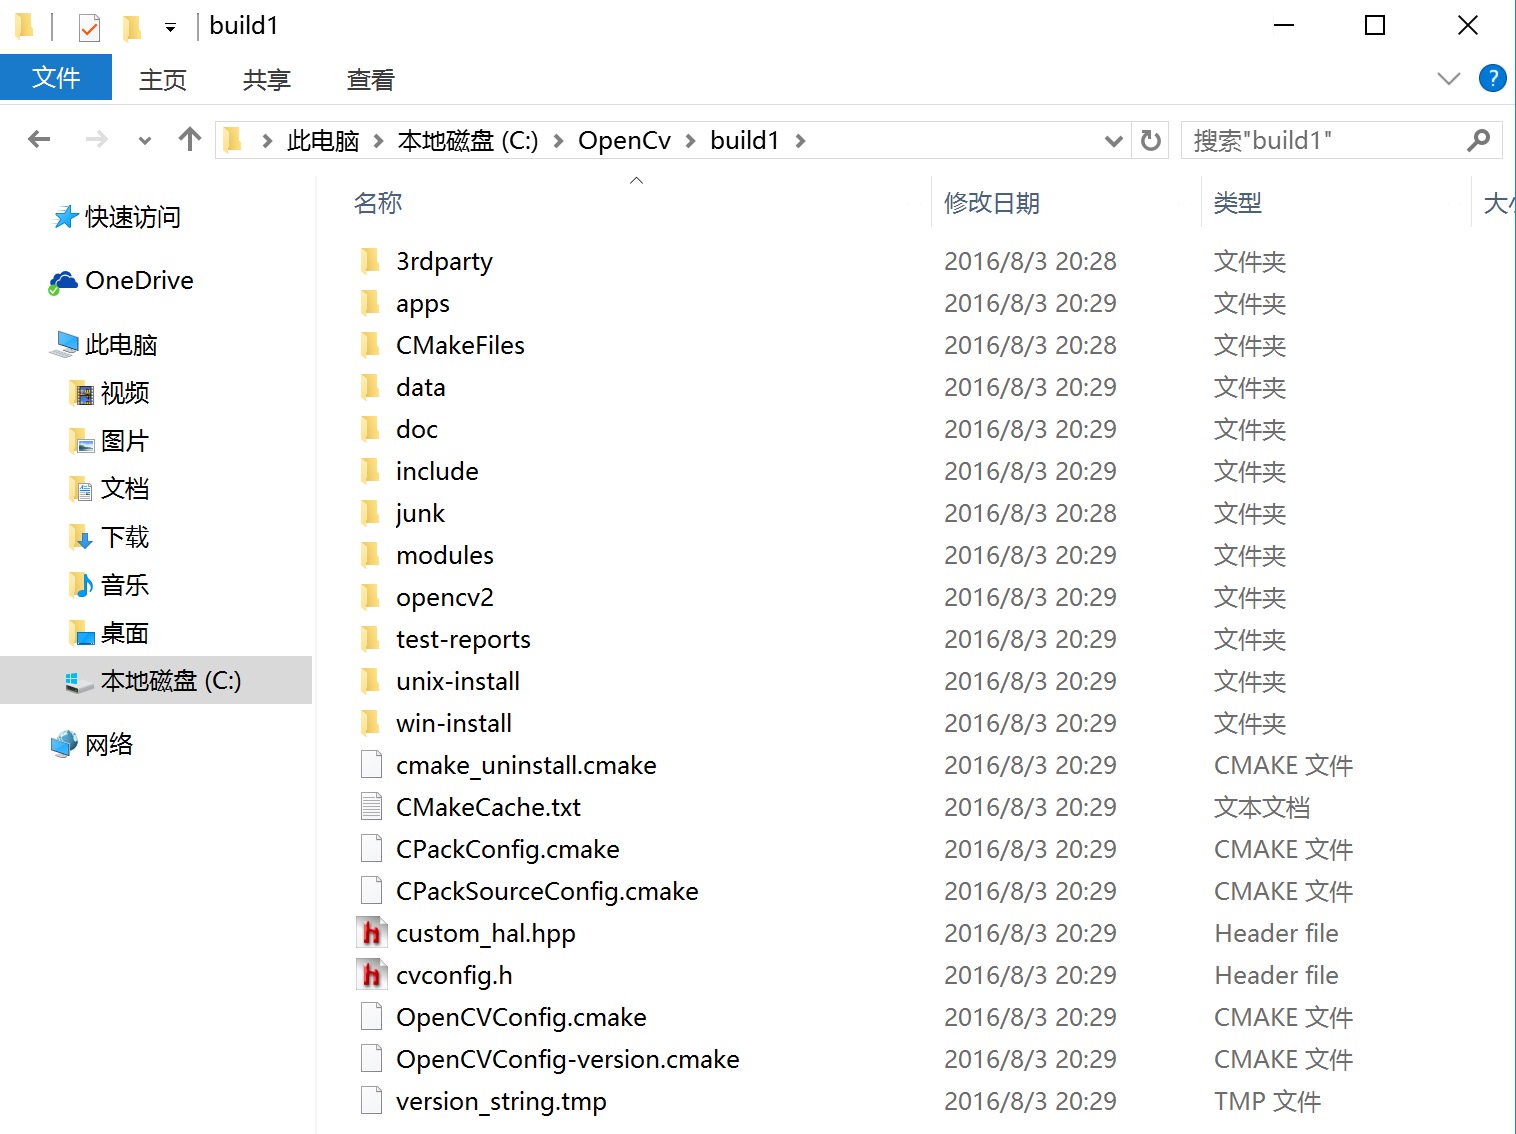Click the opencv2 folder icon
The height and width of the screenshot is (1134, 1516).
tap(371, 597)
